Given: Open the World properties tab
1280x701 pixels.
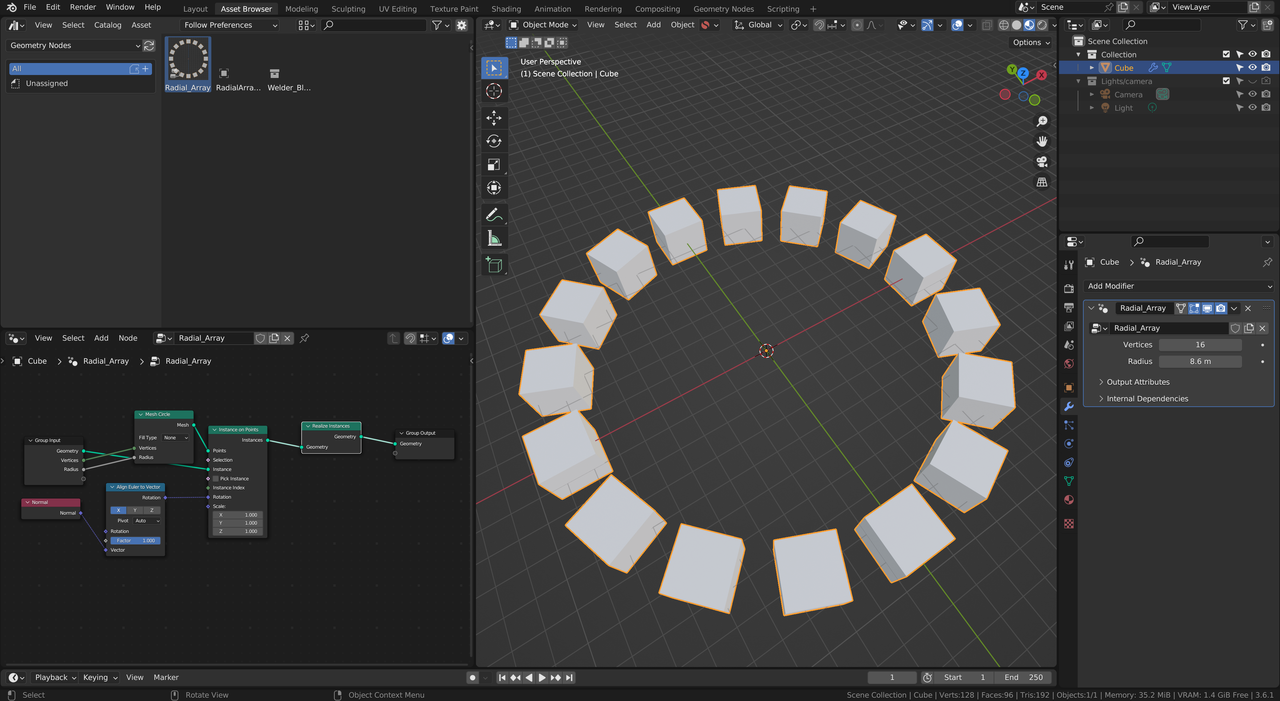Looking at the screenshot, I should point(1069,363).
